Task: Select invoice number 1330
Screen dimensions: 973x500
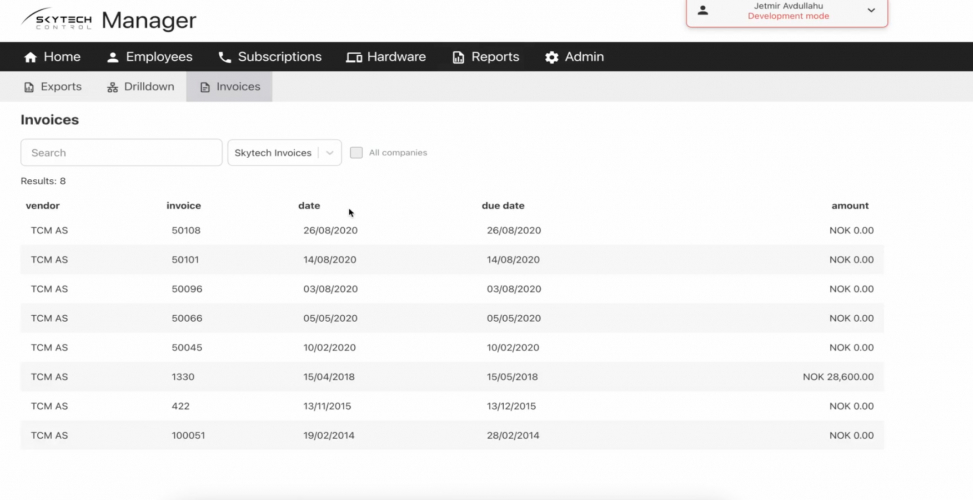Action: coord(183,377)
